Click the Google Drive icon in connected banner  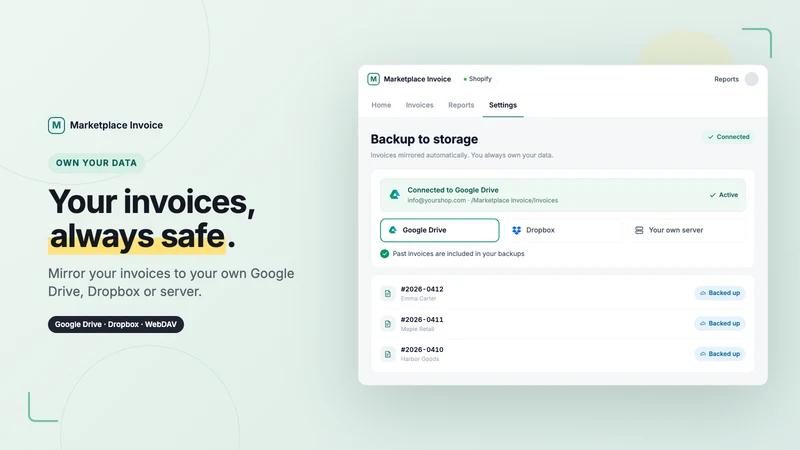point(394,194)
